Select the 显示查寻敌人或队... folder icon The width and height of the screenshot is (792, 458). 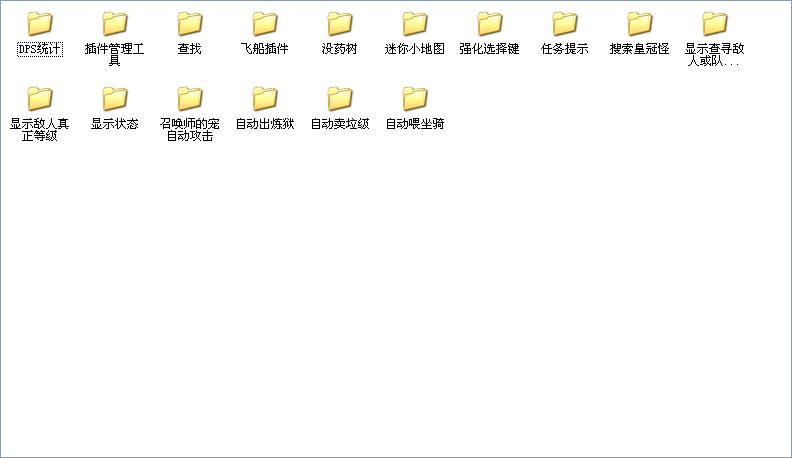pyautogui.click(x=715, y=24)
